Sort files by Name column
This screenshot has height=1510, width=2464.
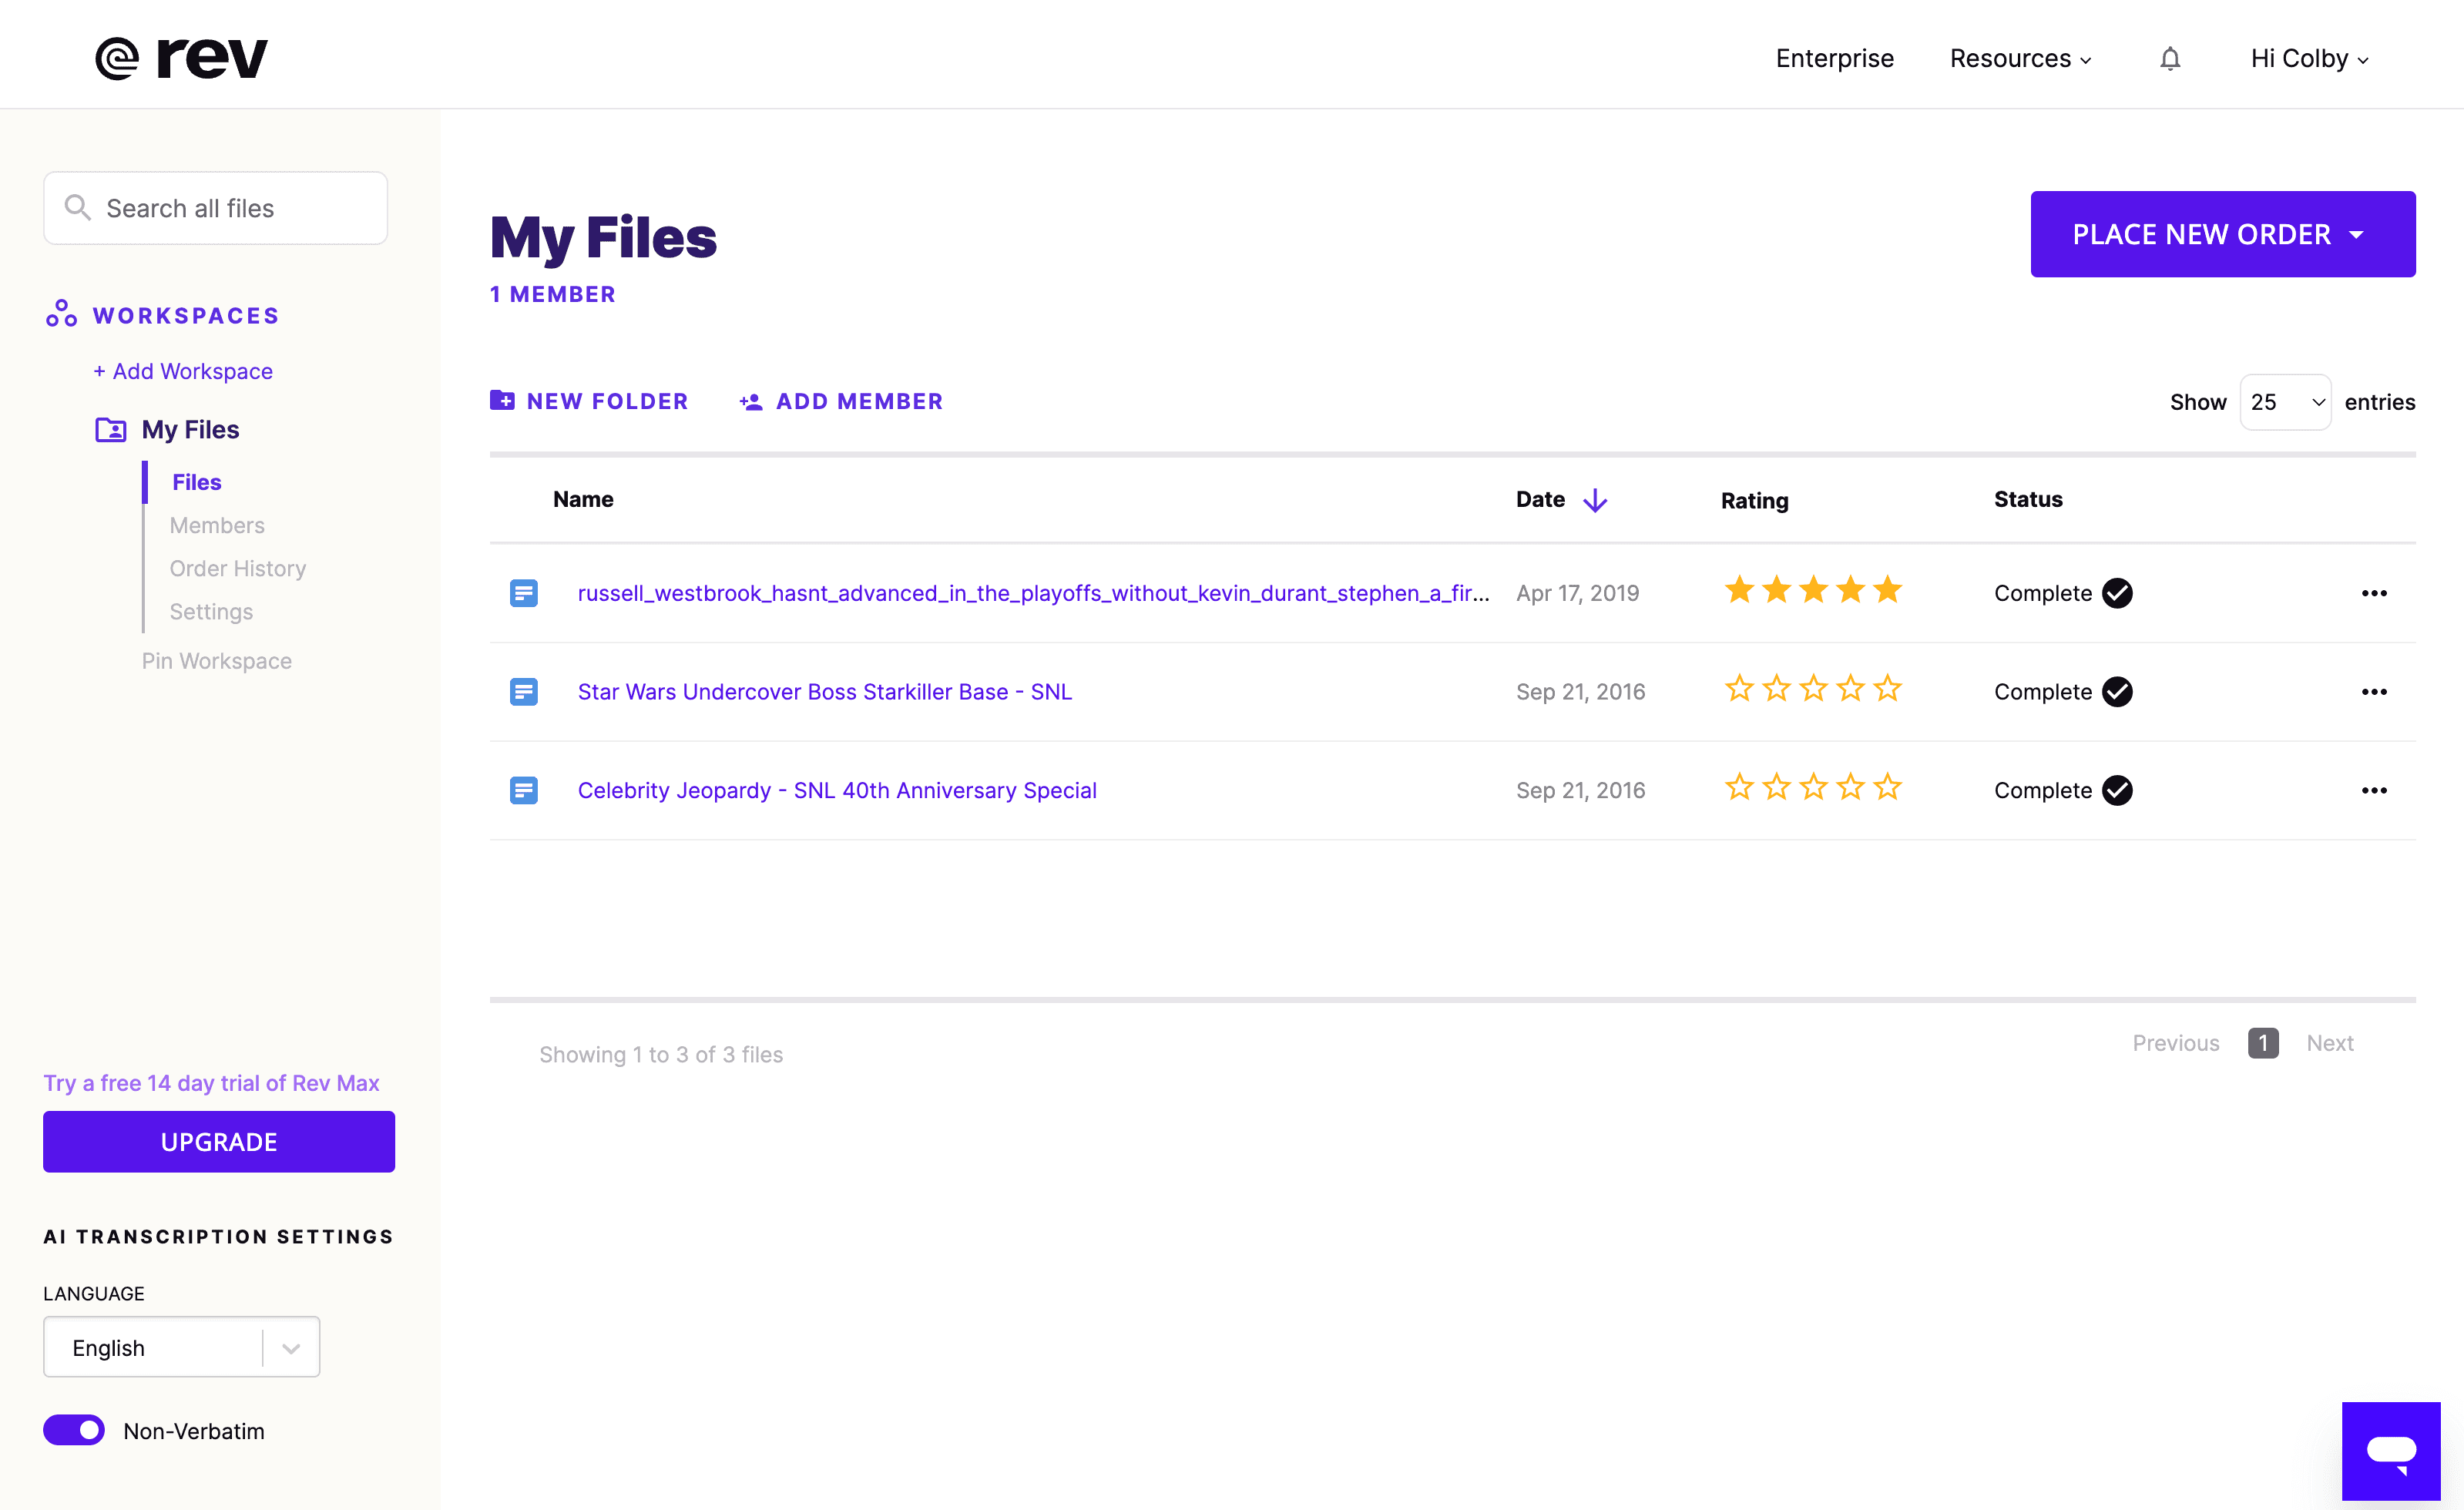583,499
